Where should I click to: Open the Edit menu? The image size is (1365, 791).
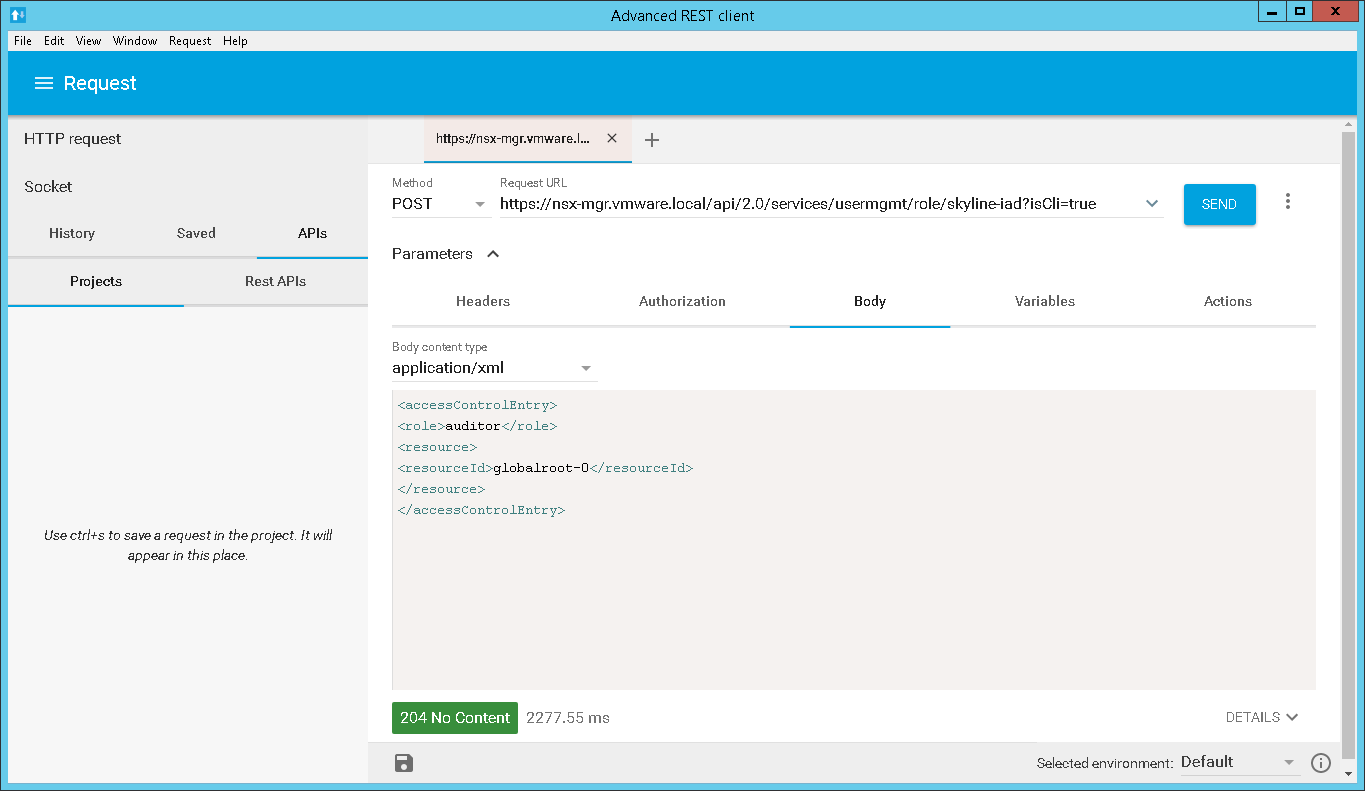(x=54, y=41)
